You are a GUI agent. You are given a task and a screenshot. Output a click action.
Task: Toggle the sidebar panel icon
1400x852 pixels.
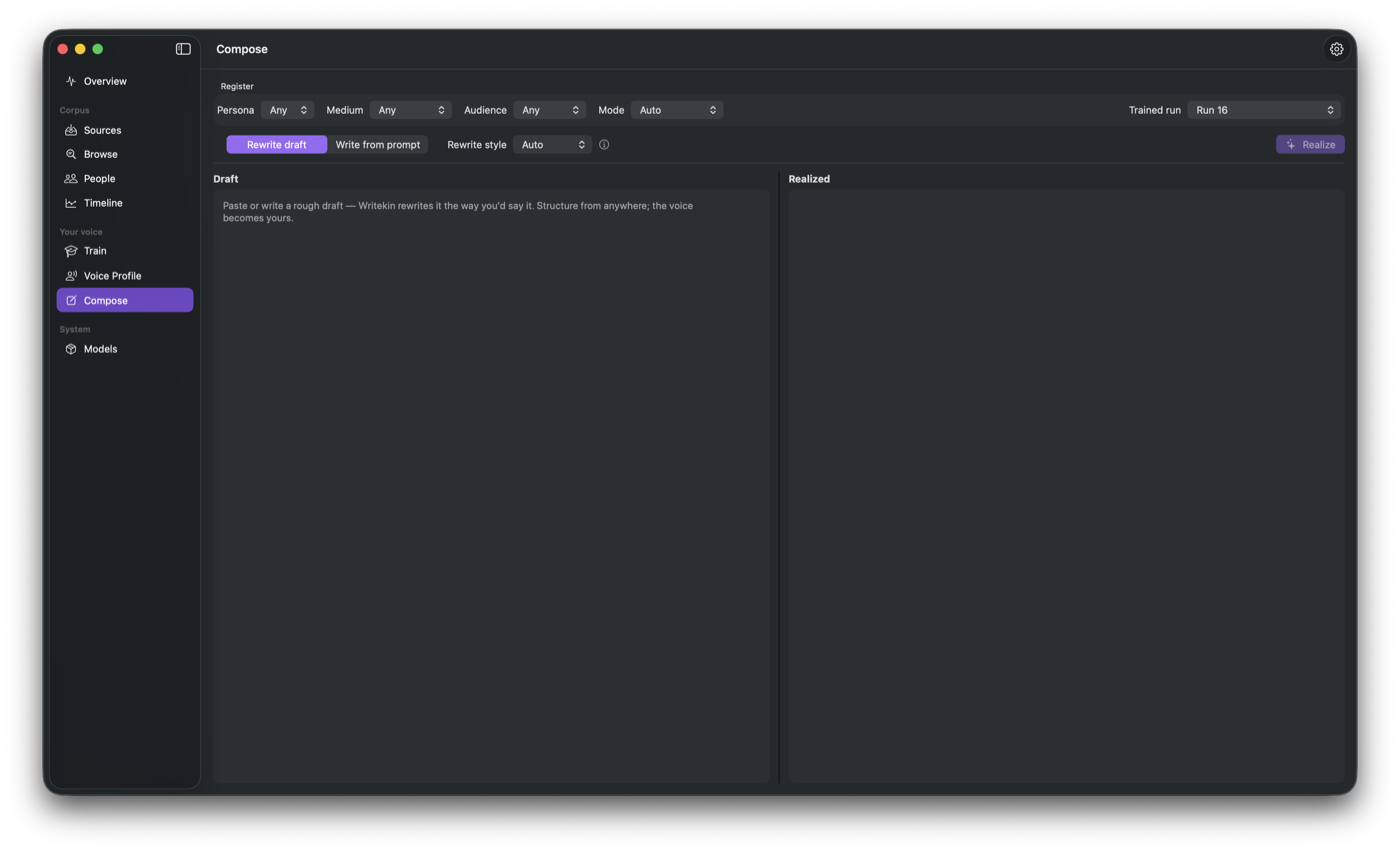(183, 49)
